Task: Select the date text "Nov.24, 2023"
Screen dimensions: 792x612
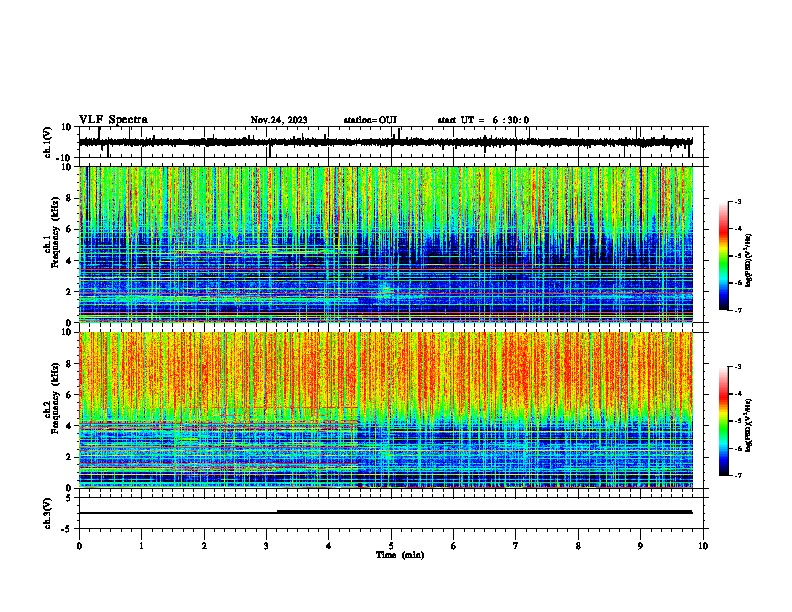Action: pos(279,120)
